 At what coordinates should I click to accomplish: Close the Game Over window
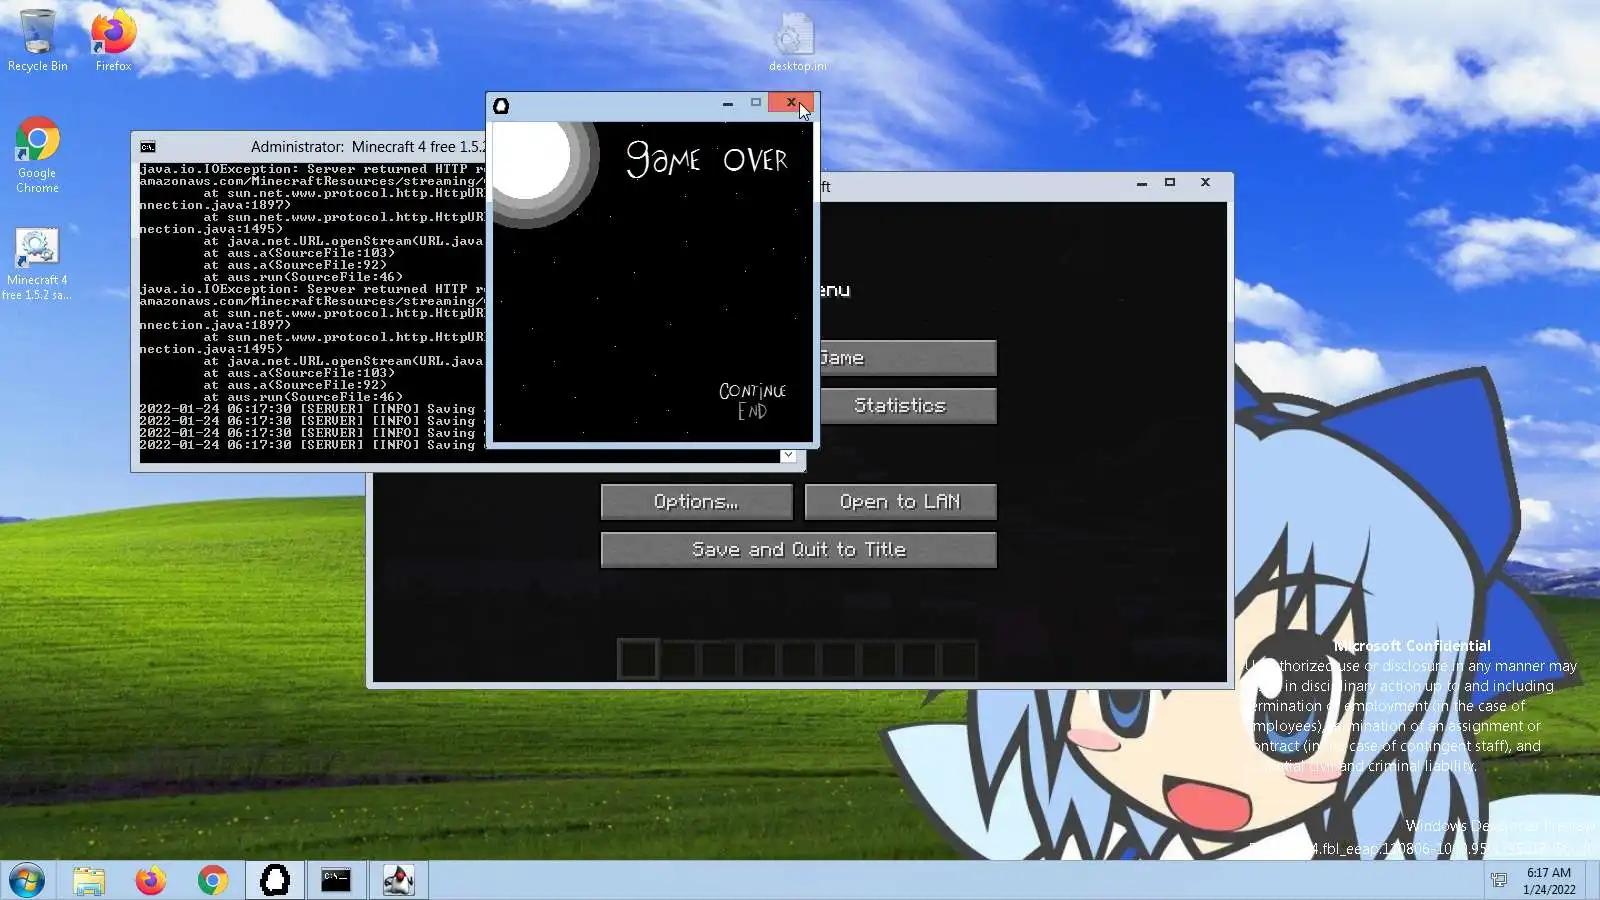pos(791,103)
